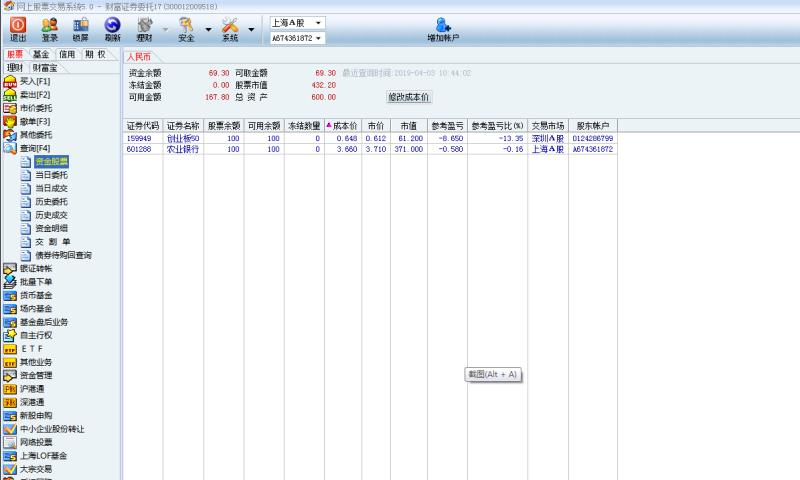The width and height of the screenshot is (800, 480).
Task: Sort by the 证券代码 column header
Action: (143, 125)
